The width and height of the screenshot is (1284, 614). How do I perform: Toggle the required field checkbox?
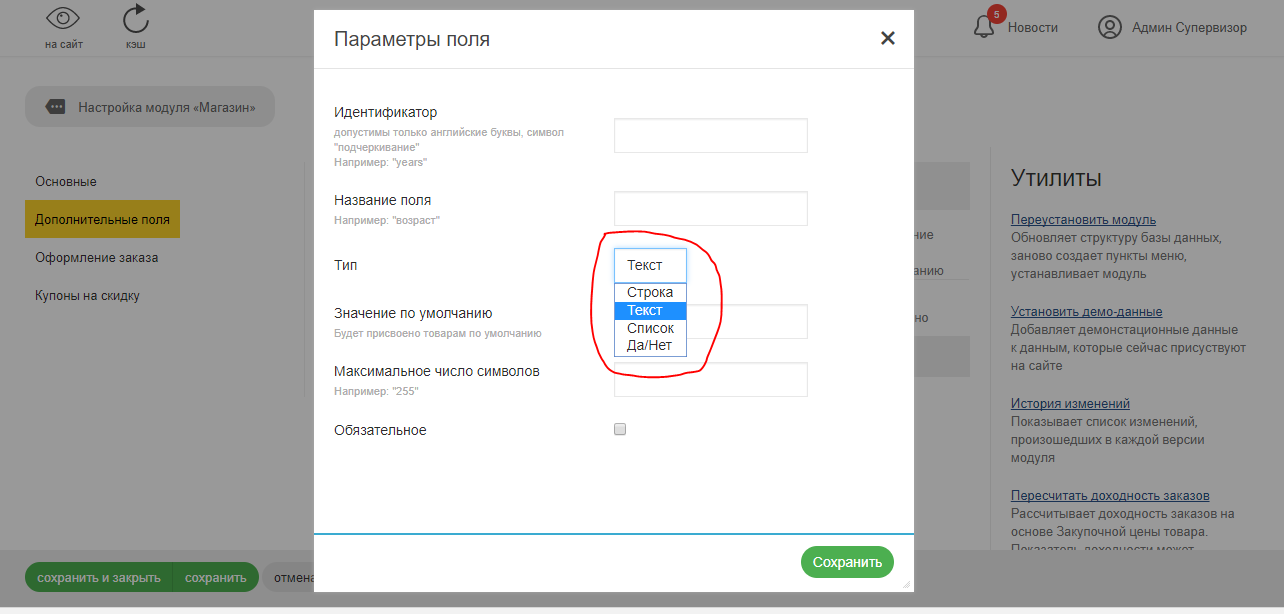[620, 429]
